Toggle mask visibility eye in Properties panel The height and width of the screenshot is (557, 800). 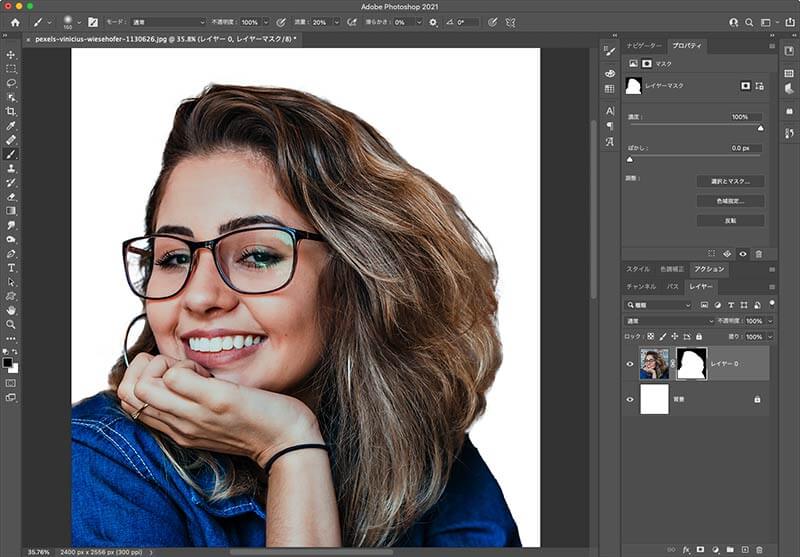click(x=743, y=254)
